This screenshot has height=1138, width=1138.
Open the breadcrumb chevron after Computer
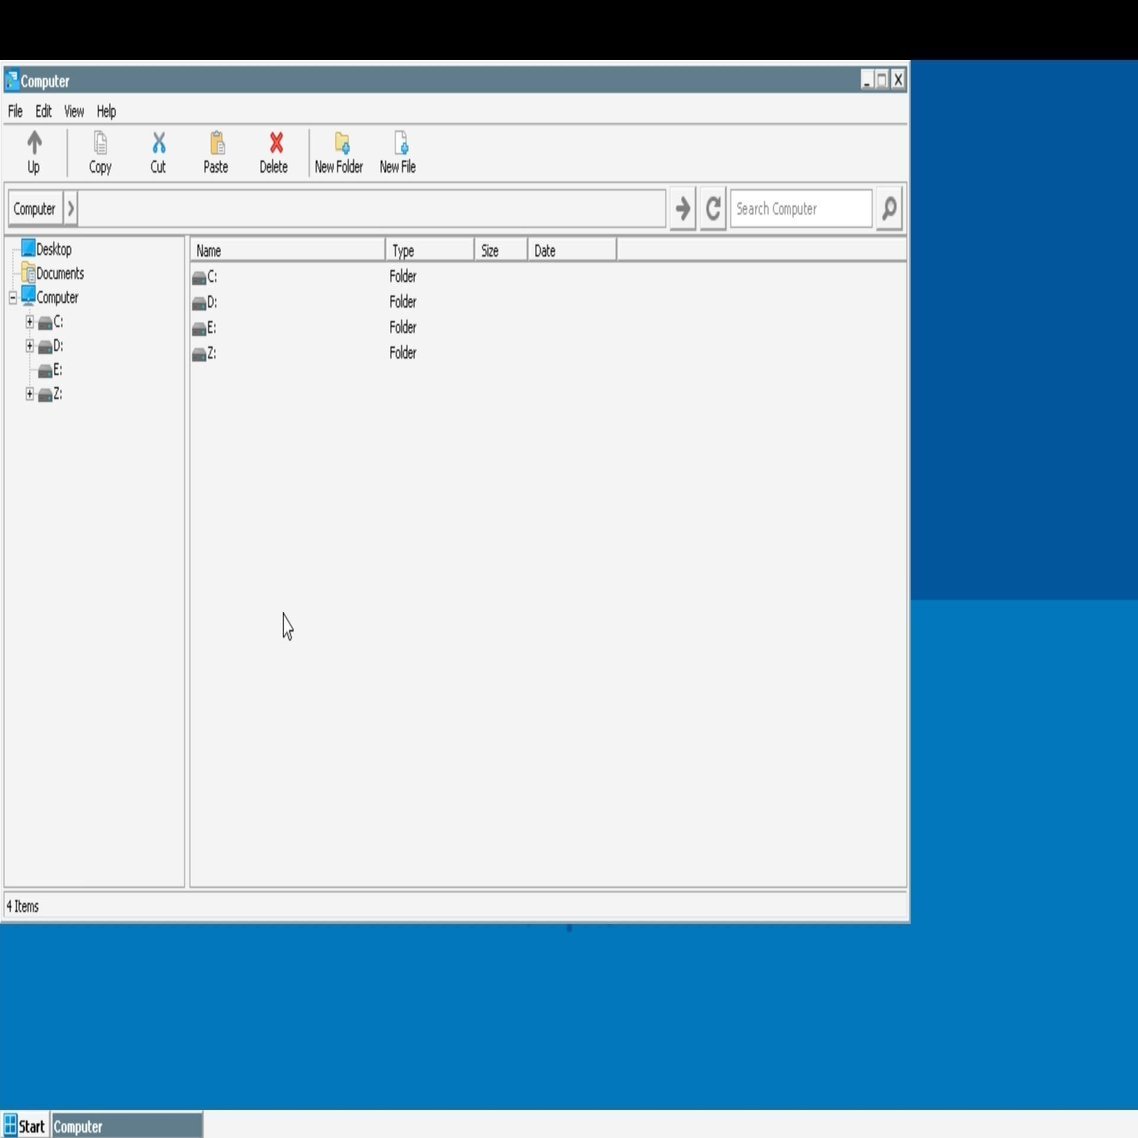click(x=70, y=209)
